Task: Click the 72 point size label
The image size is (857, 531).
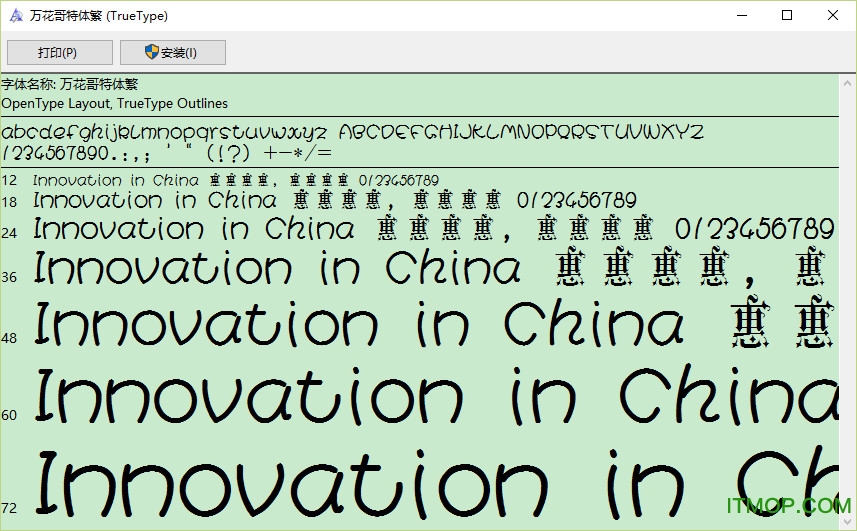Action: 10,508
